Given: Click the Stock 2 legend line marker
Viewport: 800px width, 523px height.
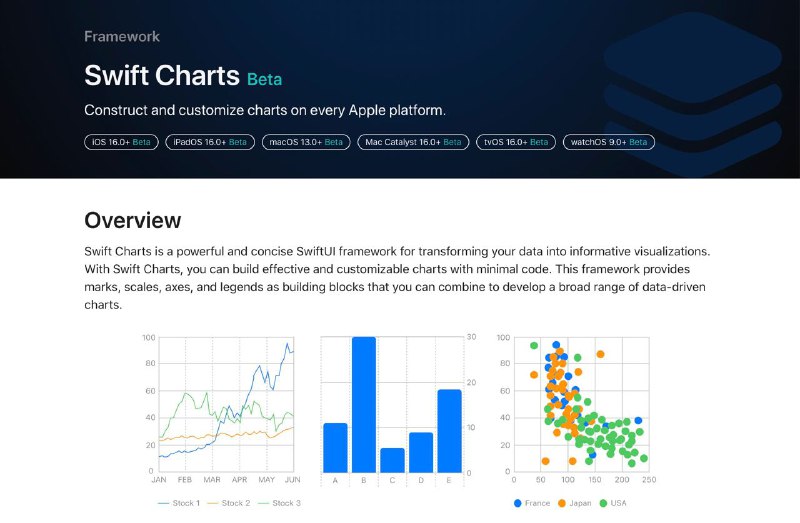Looking at the screenshot, I should click(x=212, y=503).
